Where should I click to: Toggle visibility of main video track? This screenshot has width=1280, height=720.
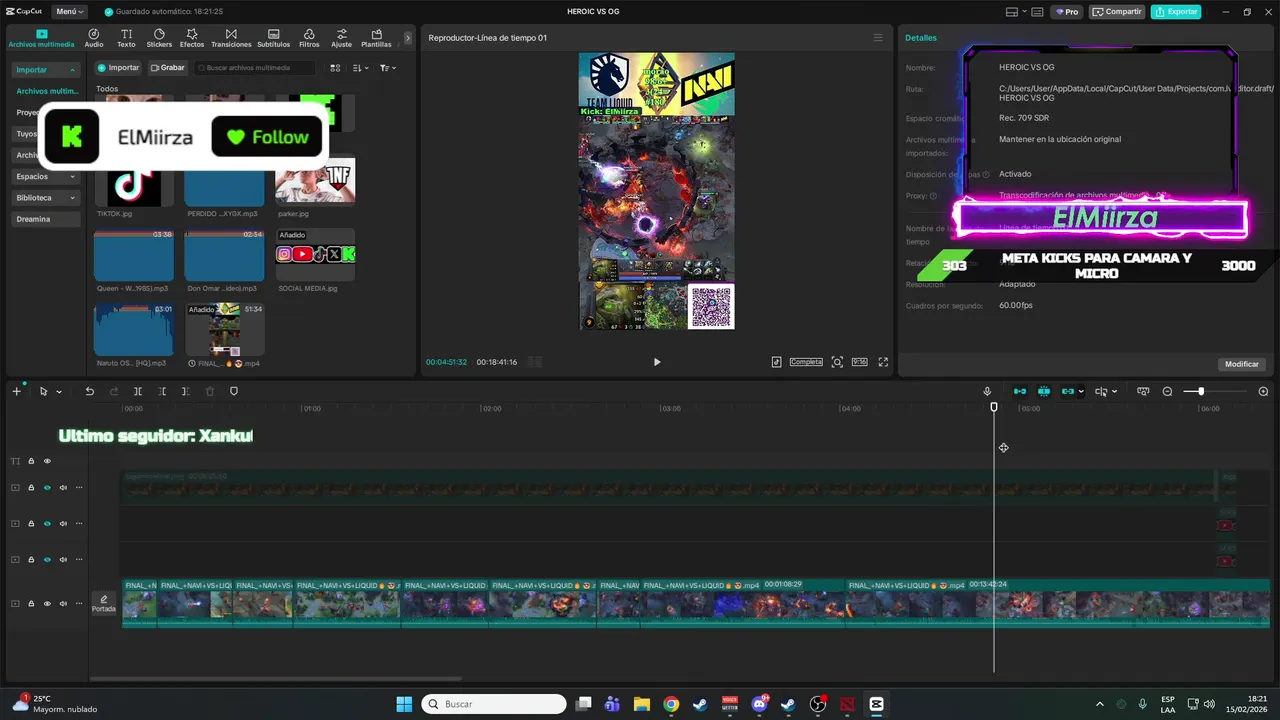pos(47,603)
